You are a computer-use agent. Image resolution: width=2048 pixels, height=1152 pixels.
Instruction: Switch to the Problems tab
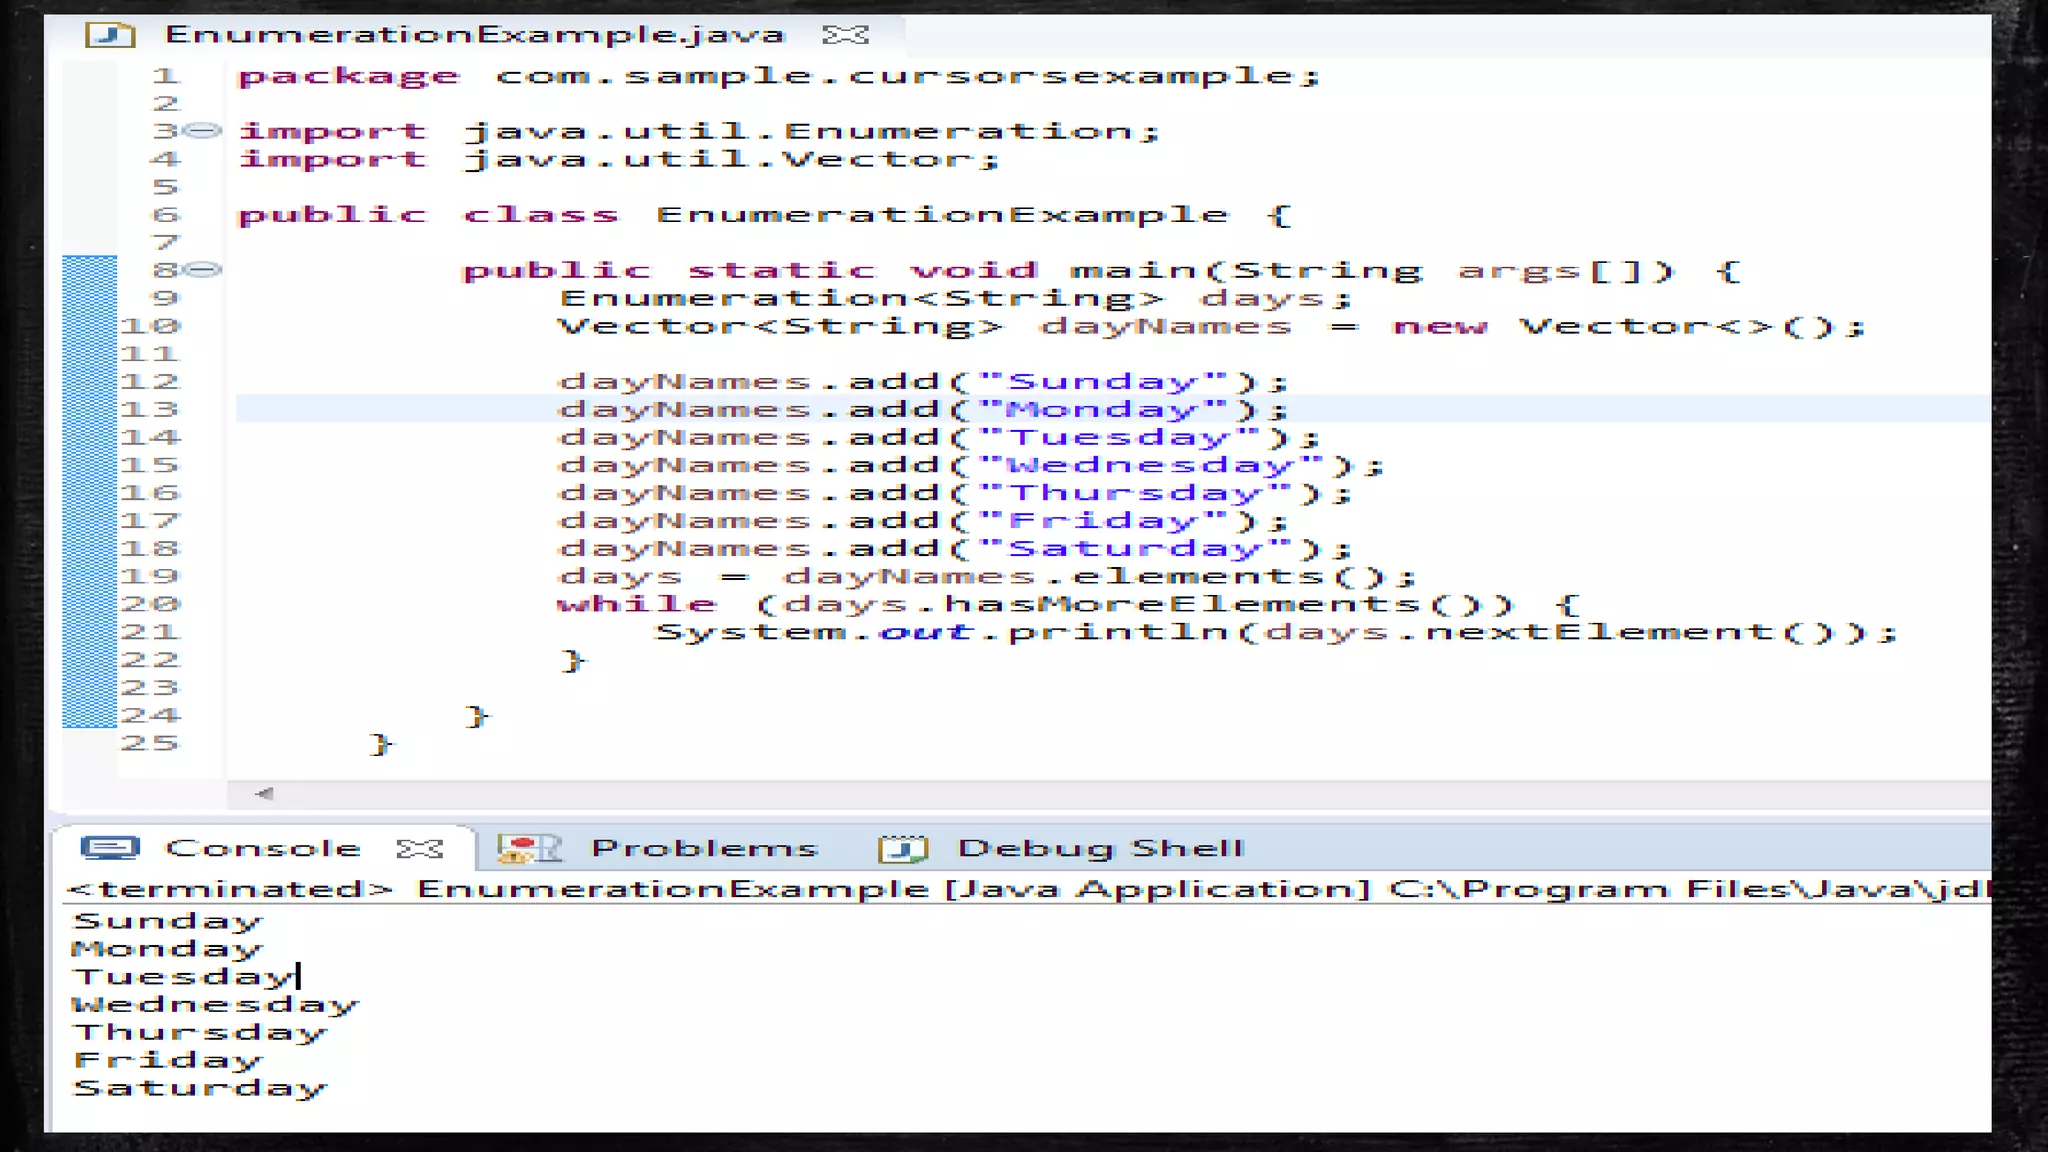click(x=704, y=849)
